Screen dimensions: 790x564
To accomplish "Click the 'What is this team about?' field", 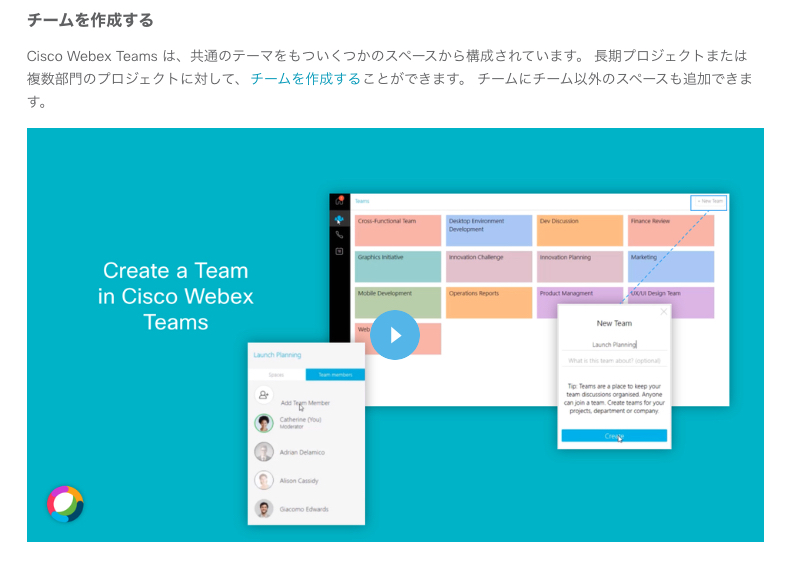I will click(614, 360).
